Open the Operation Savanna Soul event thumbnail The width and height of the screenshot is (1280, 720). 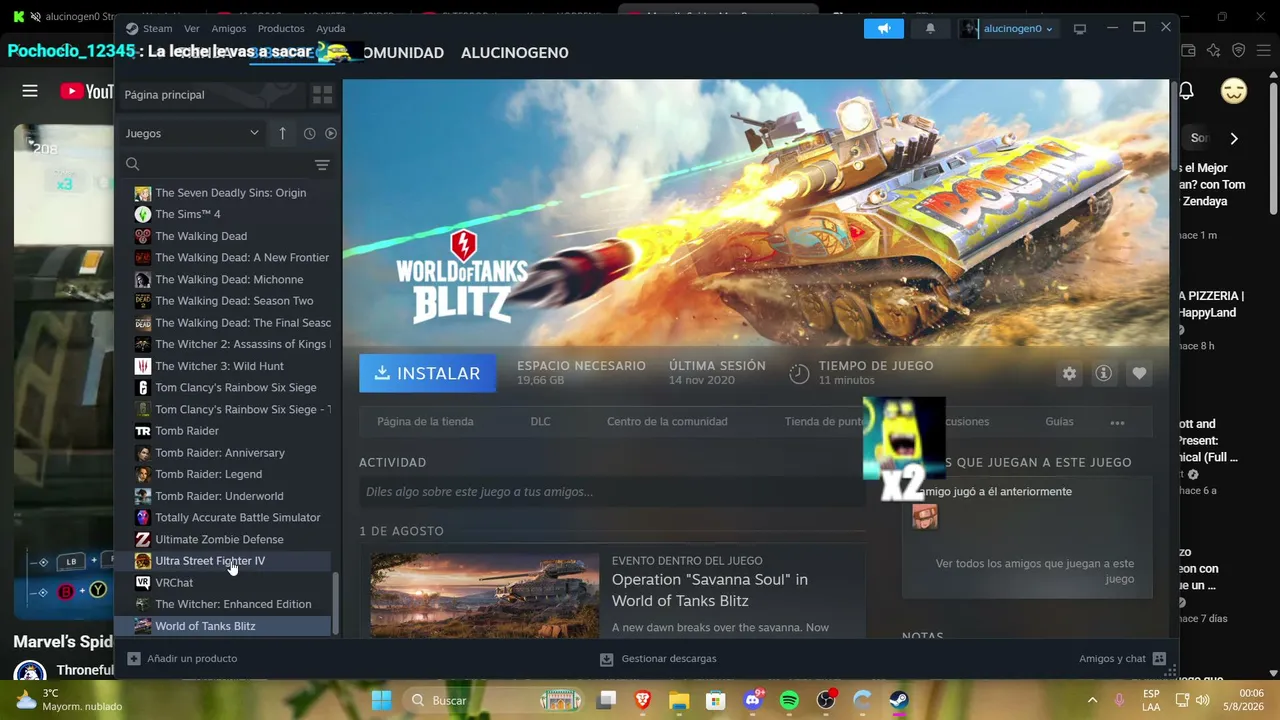(485, 596)
